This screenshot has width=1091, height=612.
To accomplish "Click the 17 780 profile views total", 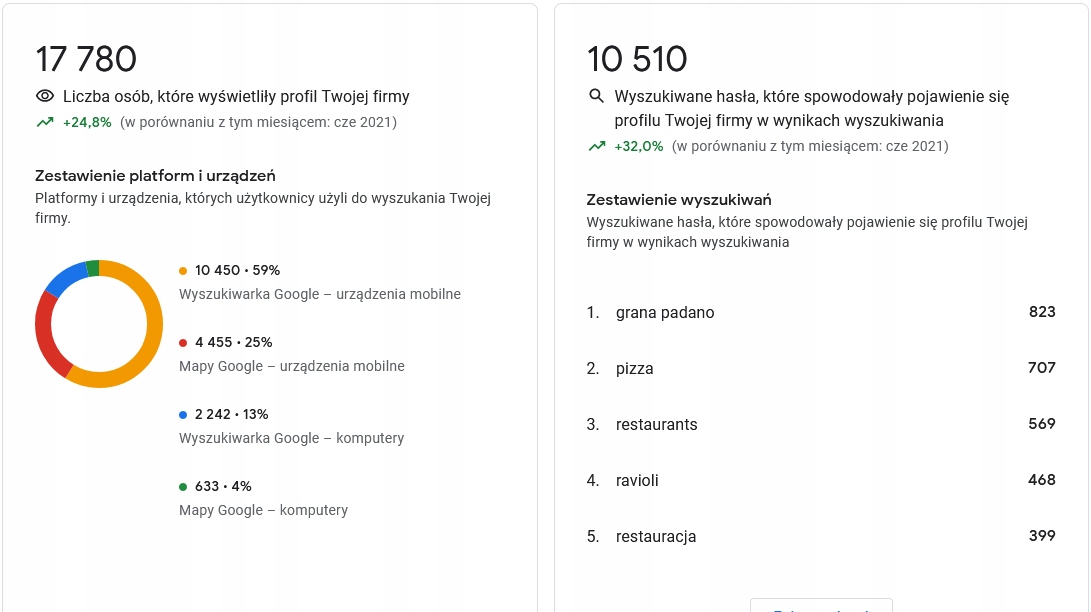I will [86, 59].
